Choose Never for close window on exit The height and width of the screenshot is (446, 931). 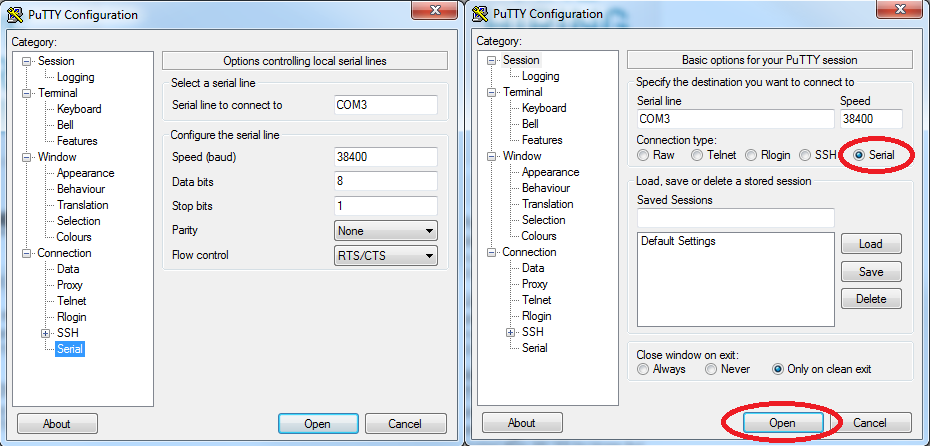point(711,369)
